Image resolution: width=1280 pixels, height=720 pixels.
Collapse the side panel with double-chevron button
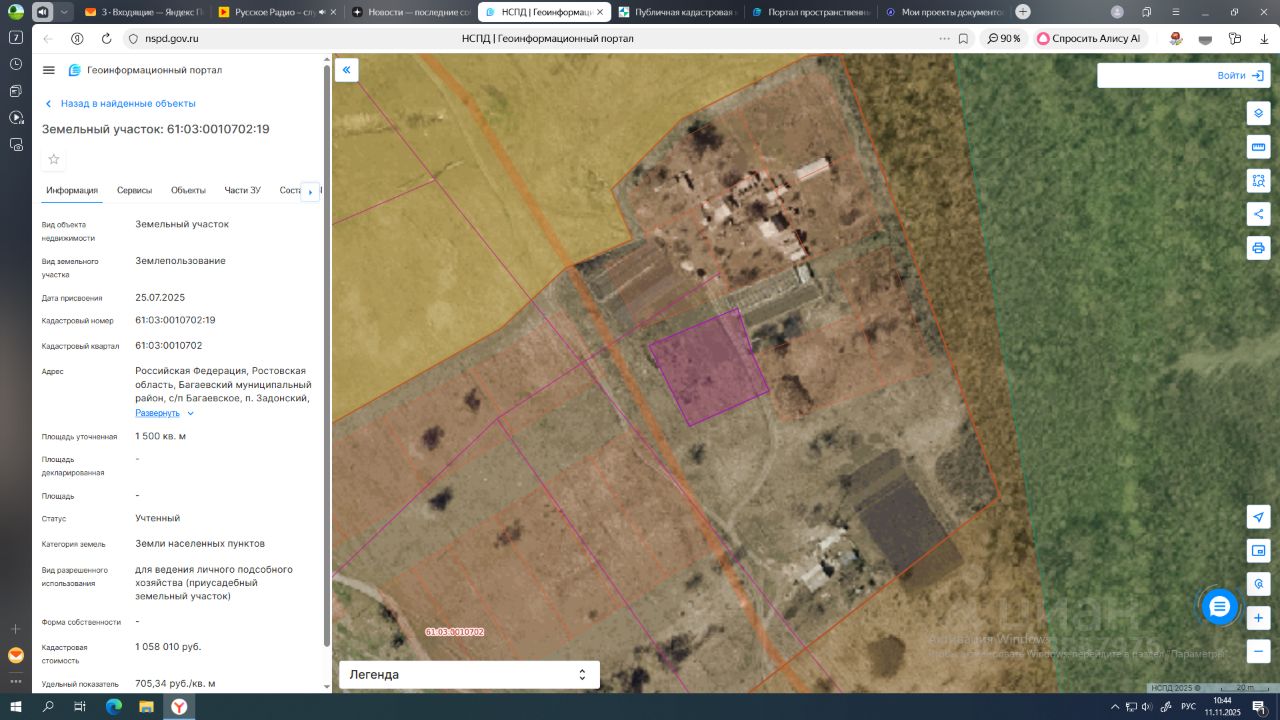(x=346, y=70)
